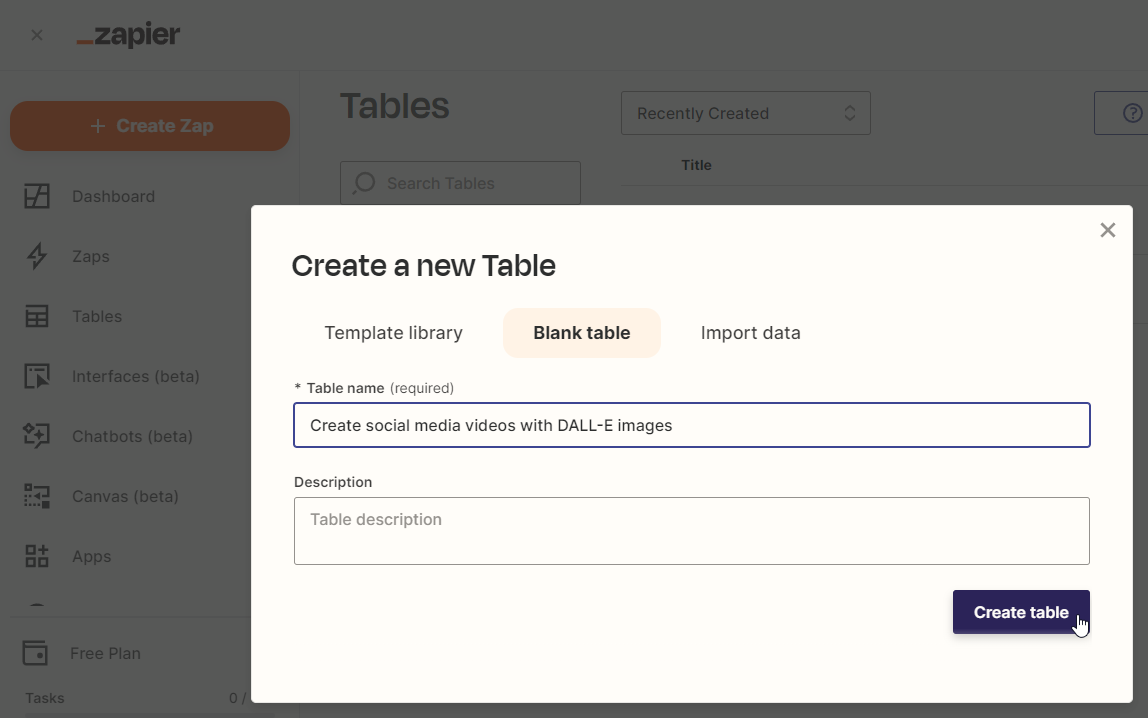
Task: Switch to the Template library tab
Action: pyautogui.click(x=393, y=333)
